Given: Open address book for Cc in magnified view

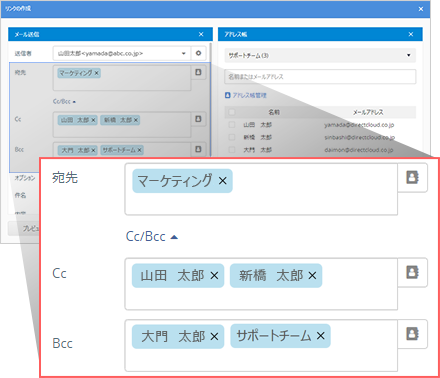Looking at the screenshot, I should point(412,272).
